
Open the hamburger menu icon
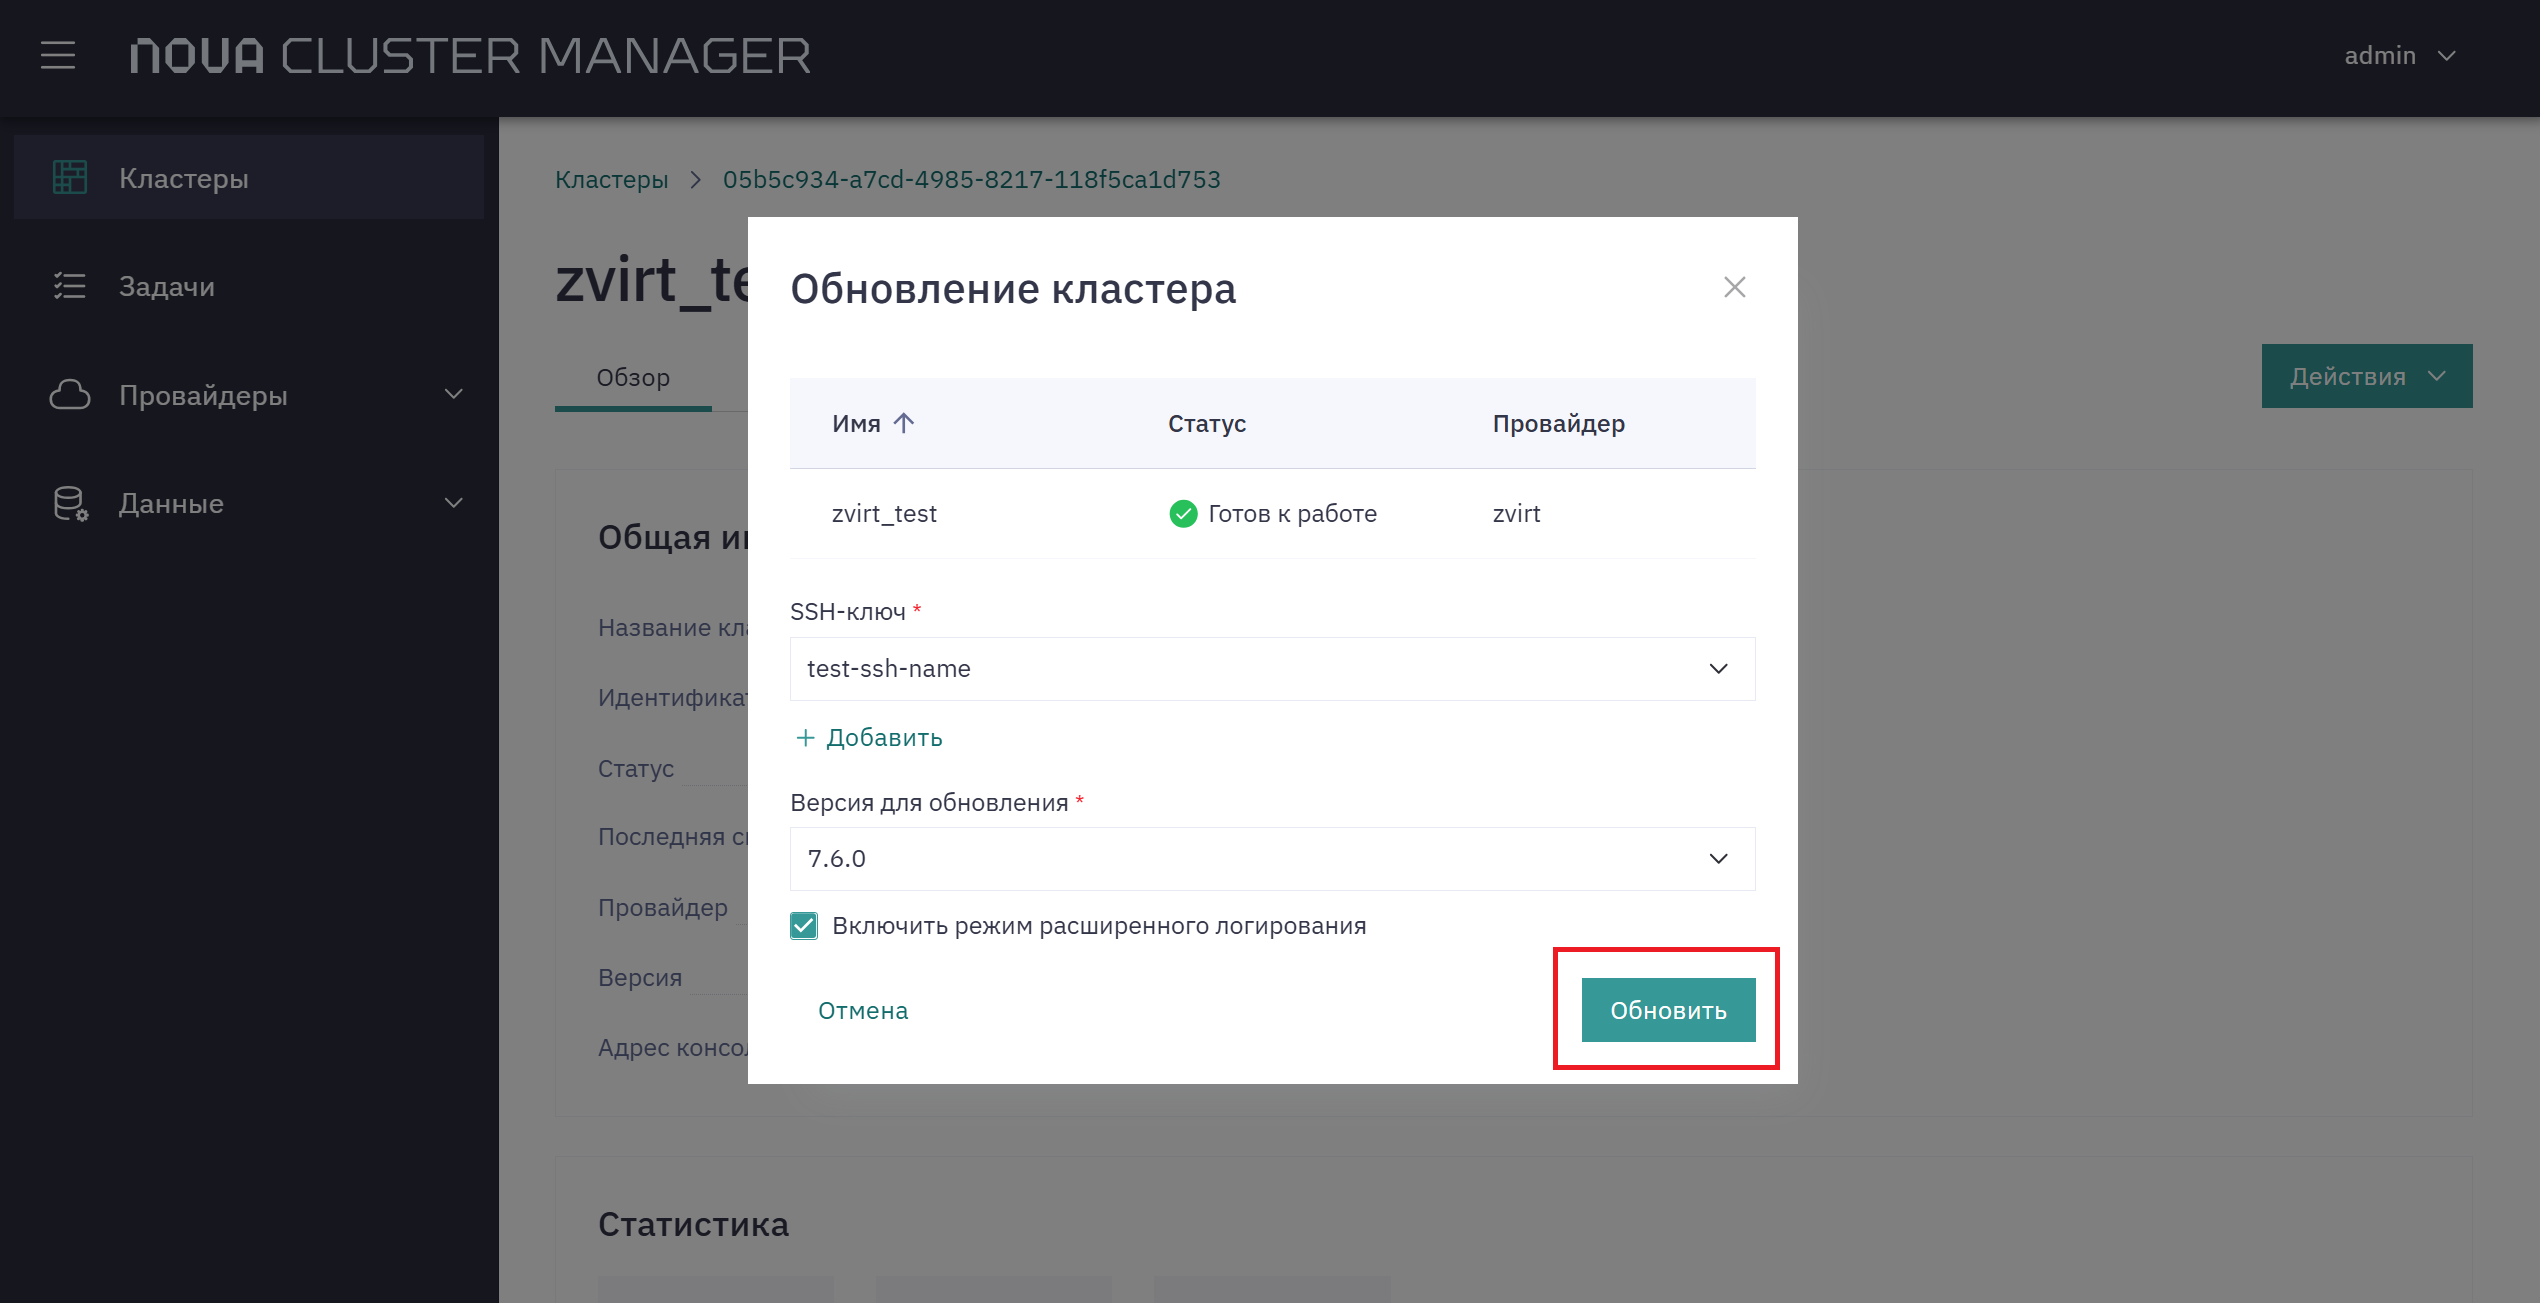(58, 55)
